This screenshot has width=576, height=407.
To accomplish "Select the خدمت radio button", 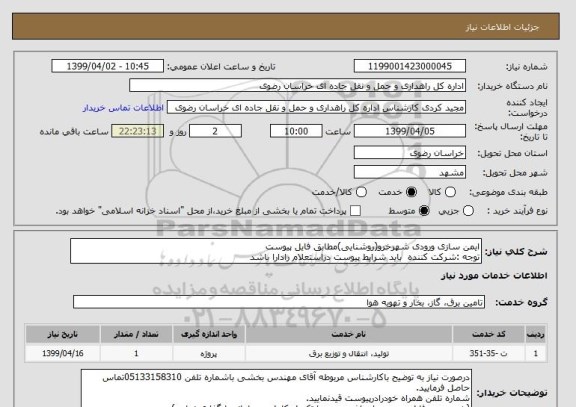I will [x=411, y=192].
